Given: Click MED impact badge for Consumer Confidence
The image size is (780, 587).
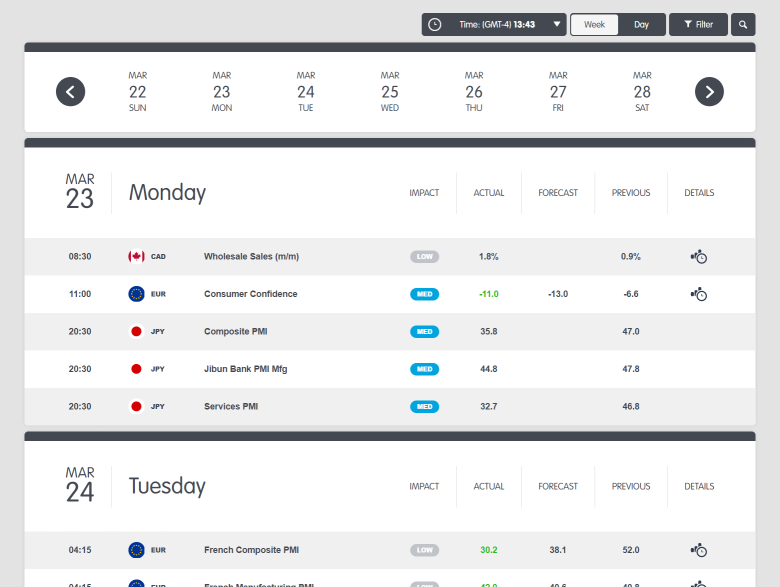Looking at the screenshot, I should pyautogui.click(x=424, y=294).
